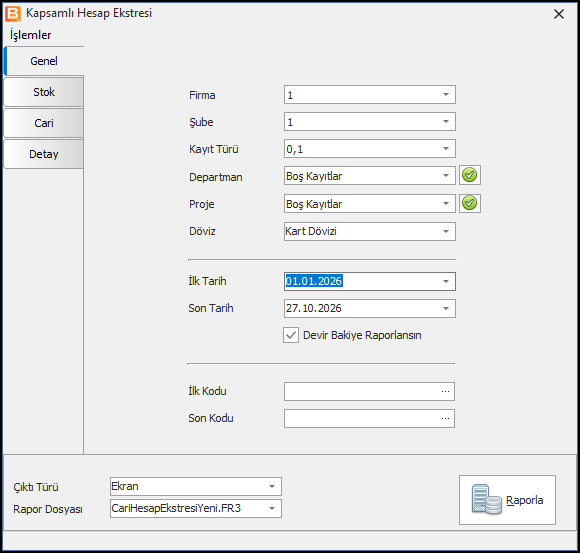Switch to the Stok tab
This screenshot has height=553, width=580.
click(x=44, y=92)
